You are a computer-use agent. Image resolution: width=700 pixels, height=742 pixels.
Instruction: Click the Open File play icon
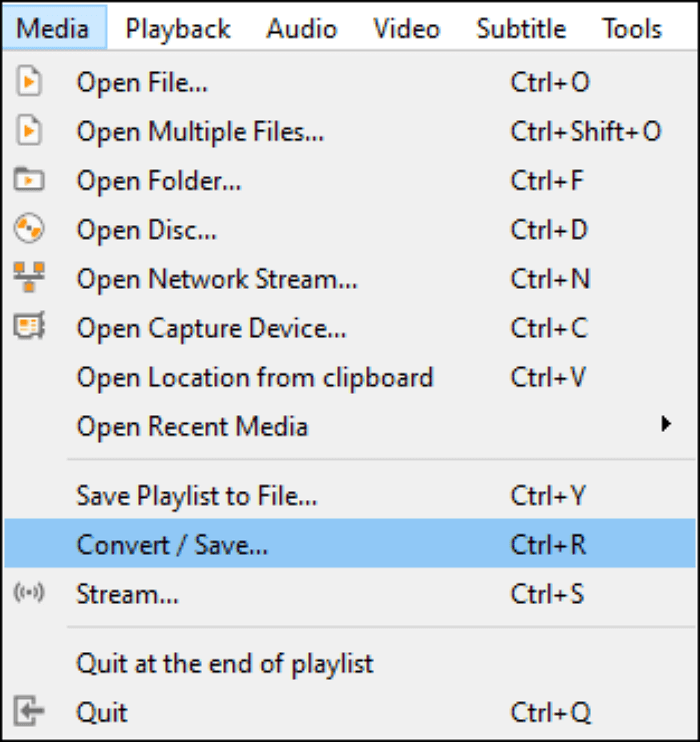pos(30,83)
